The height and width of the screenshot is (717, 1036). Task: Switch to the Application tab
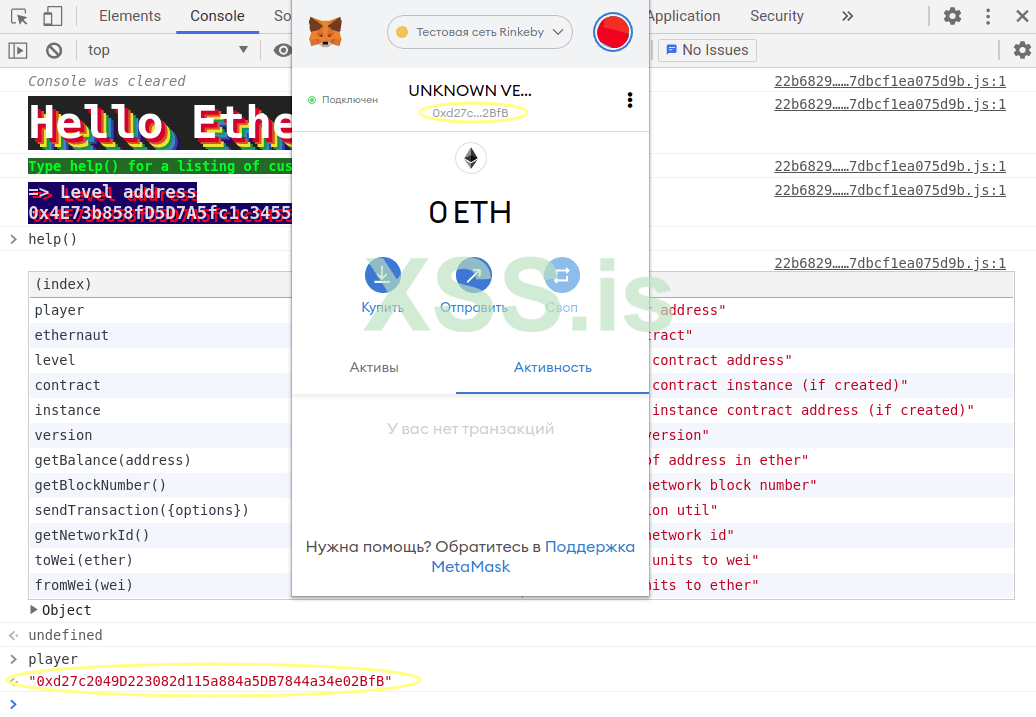tap(684, 16)
